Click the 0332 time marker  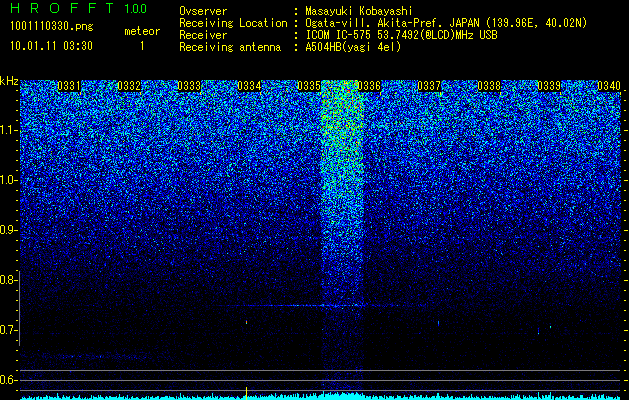[129, 86]
